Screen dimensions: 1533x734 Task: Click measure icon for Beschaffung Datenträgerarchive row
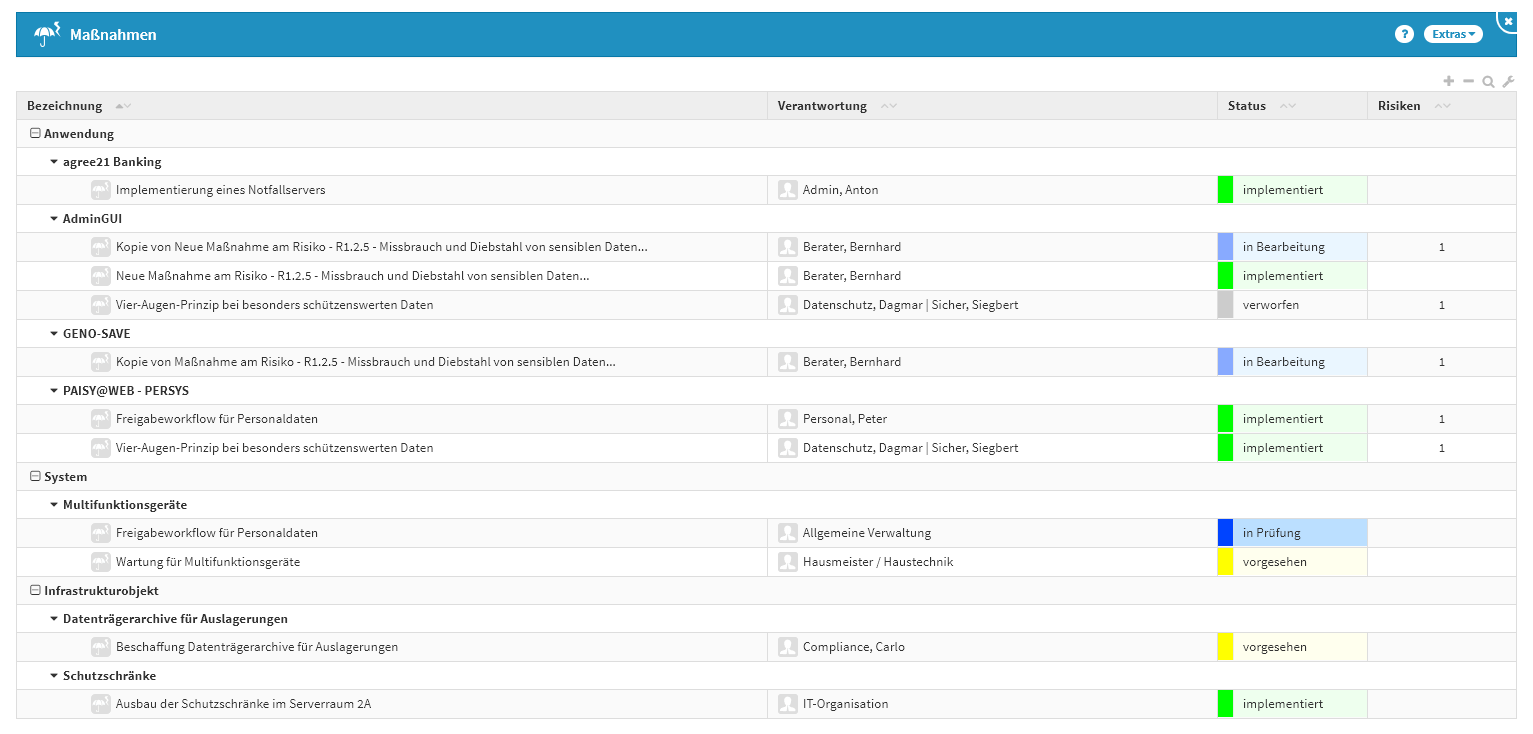tap(100, 647)
